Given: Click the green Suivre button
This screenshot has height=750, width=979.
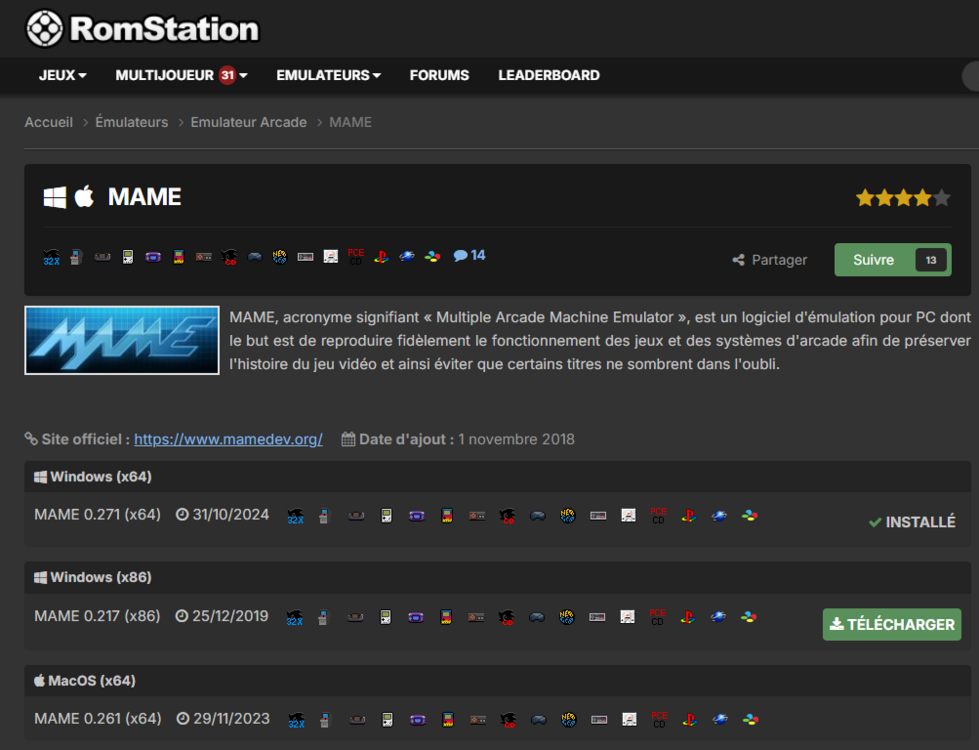Looking at the screenshot, I should [893, 260].
